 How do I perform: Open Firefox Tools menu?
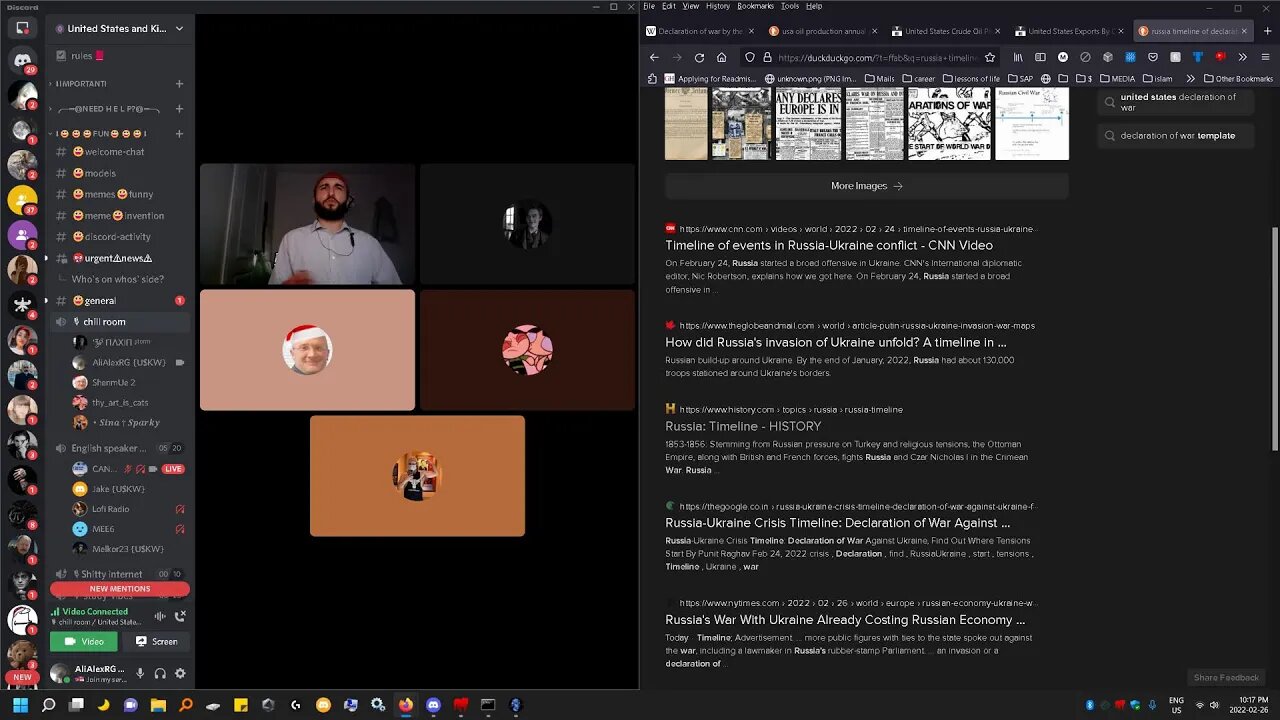[790, 6]
